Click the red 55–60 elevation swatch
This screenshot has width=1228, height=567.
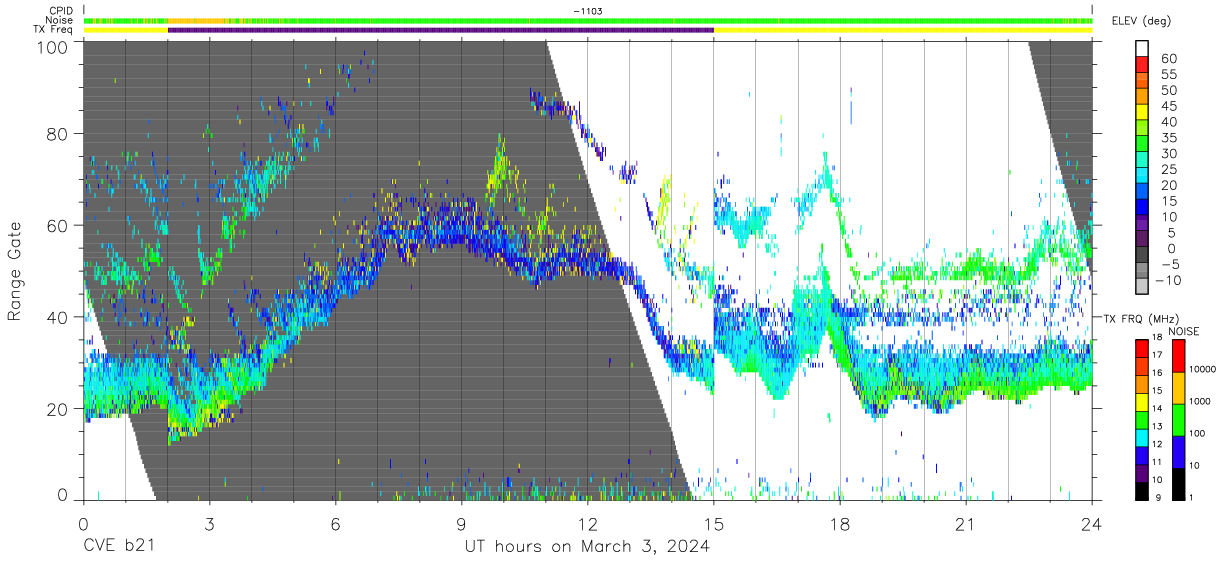[x=1143, y=65]
